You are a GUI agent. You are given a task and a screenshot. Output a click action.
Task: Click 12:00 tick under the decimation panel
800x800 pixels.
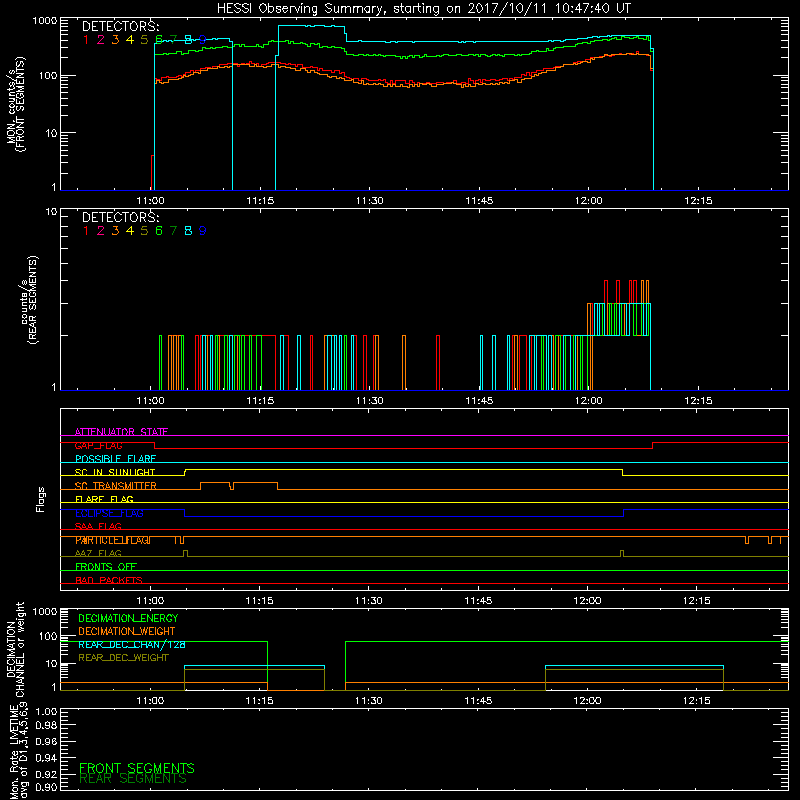(587, 701)
